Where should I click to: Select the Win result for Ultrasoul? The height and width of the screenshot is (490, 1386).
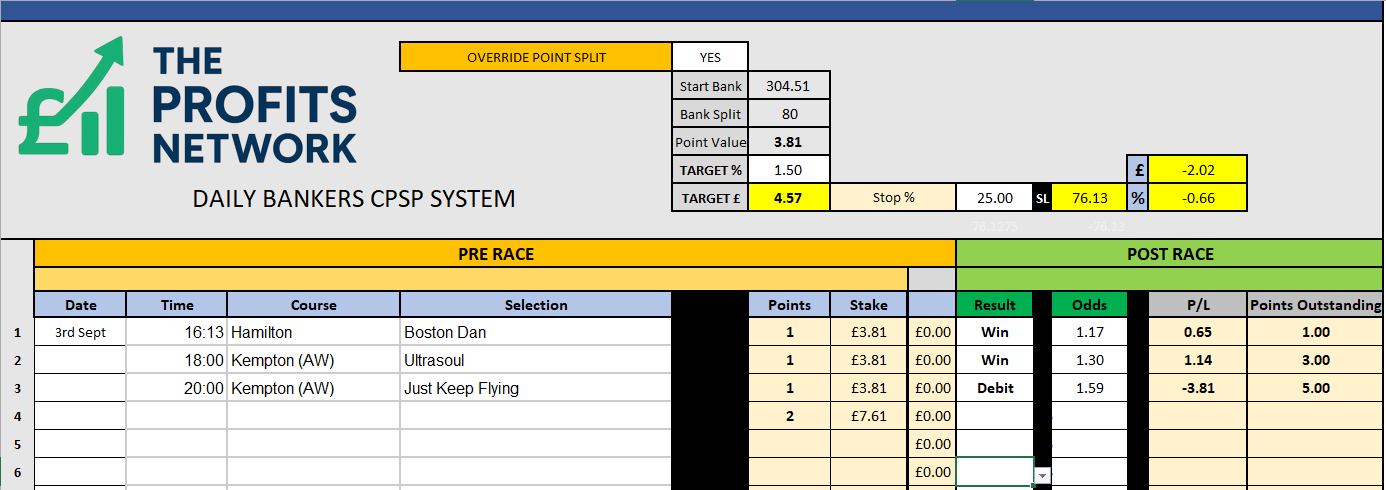coord(994,360)
